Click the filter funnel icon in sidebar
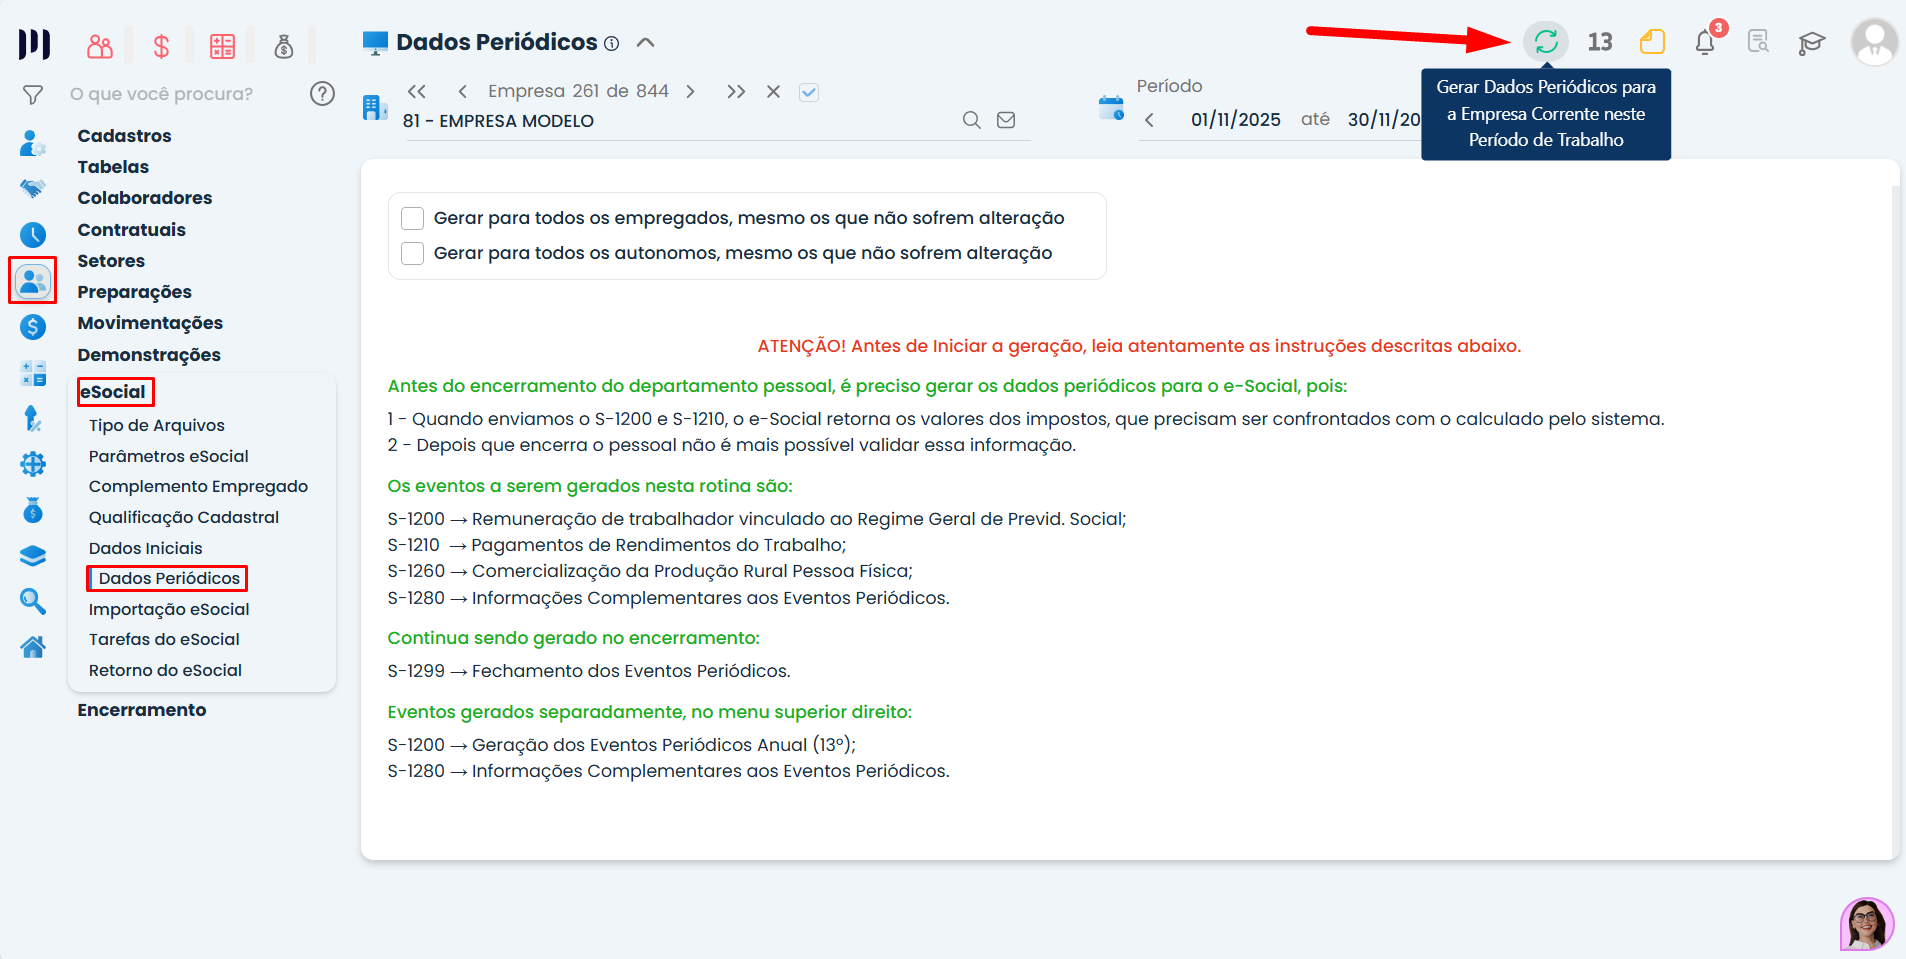Image resolution: width=1906 pixels, height=959 pixels. (33, 95)
